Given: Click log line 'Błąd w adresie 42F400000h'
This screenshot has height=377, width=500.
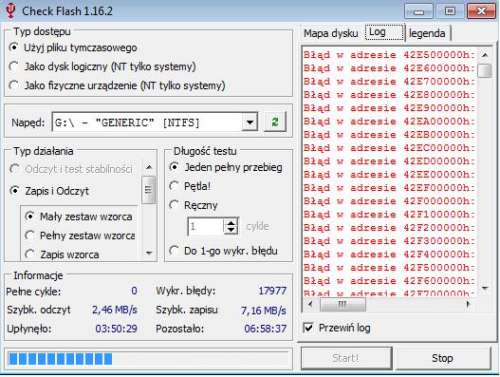Looking at the screenshot, I should (x=389, y=254).
